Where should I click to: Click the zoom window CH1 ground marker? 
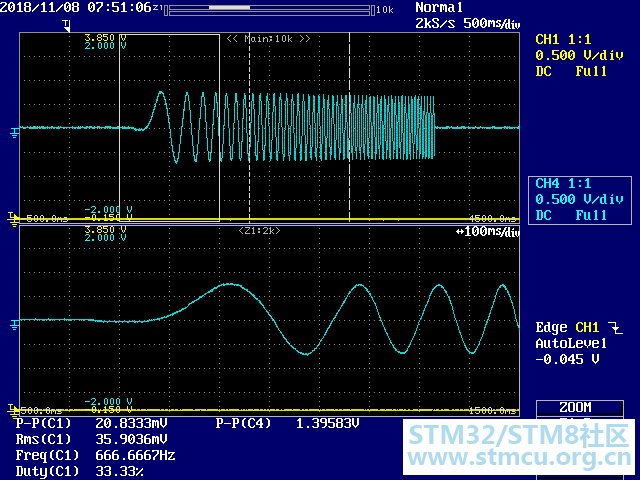[x=13, y=321]
